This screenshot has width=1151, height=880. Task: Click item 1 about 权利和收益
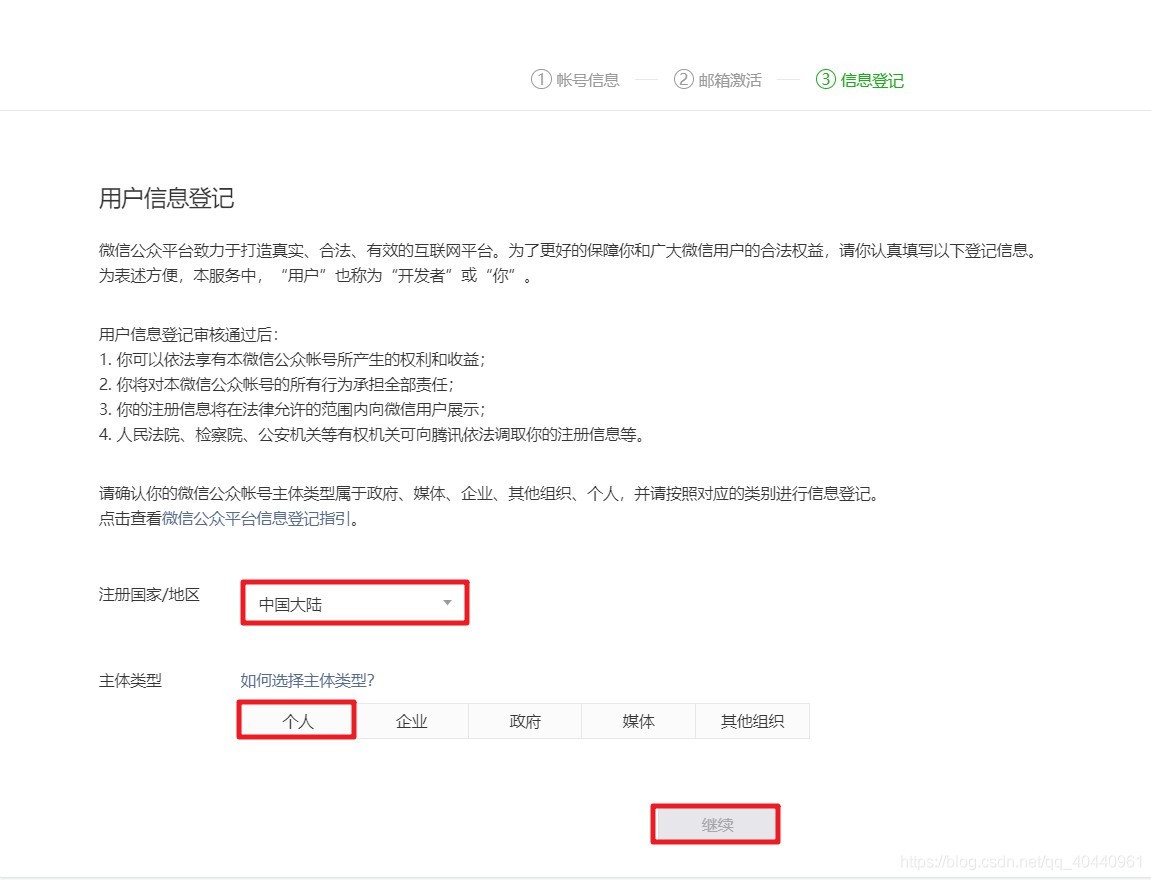coord(292,360)
